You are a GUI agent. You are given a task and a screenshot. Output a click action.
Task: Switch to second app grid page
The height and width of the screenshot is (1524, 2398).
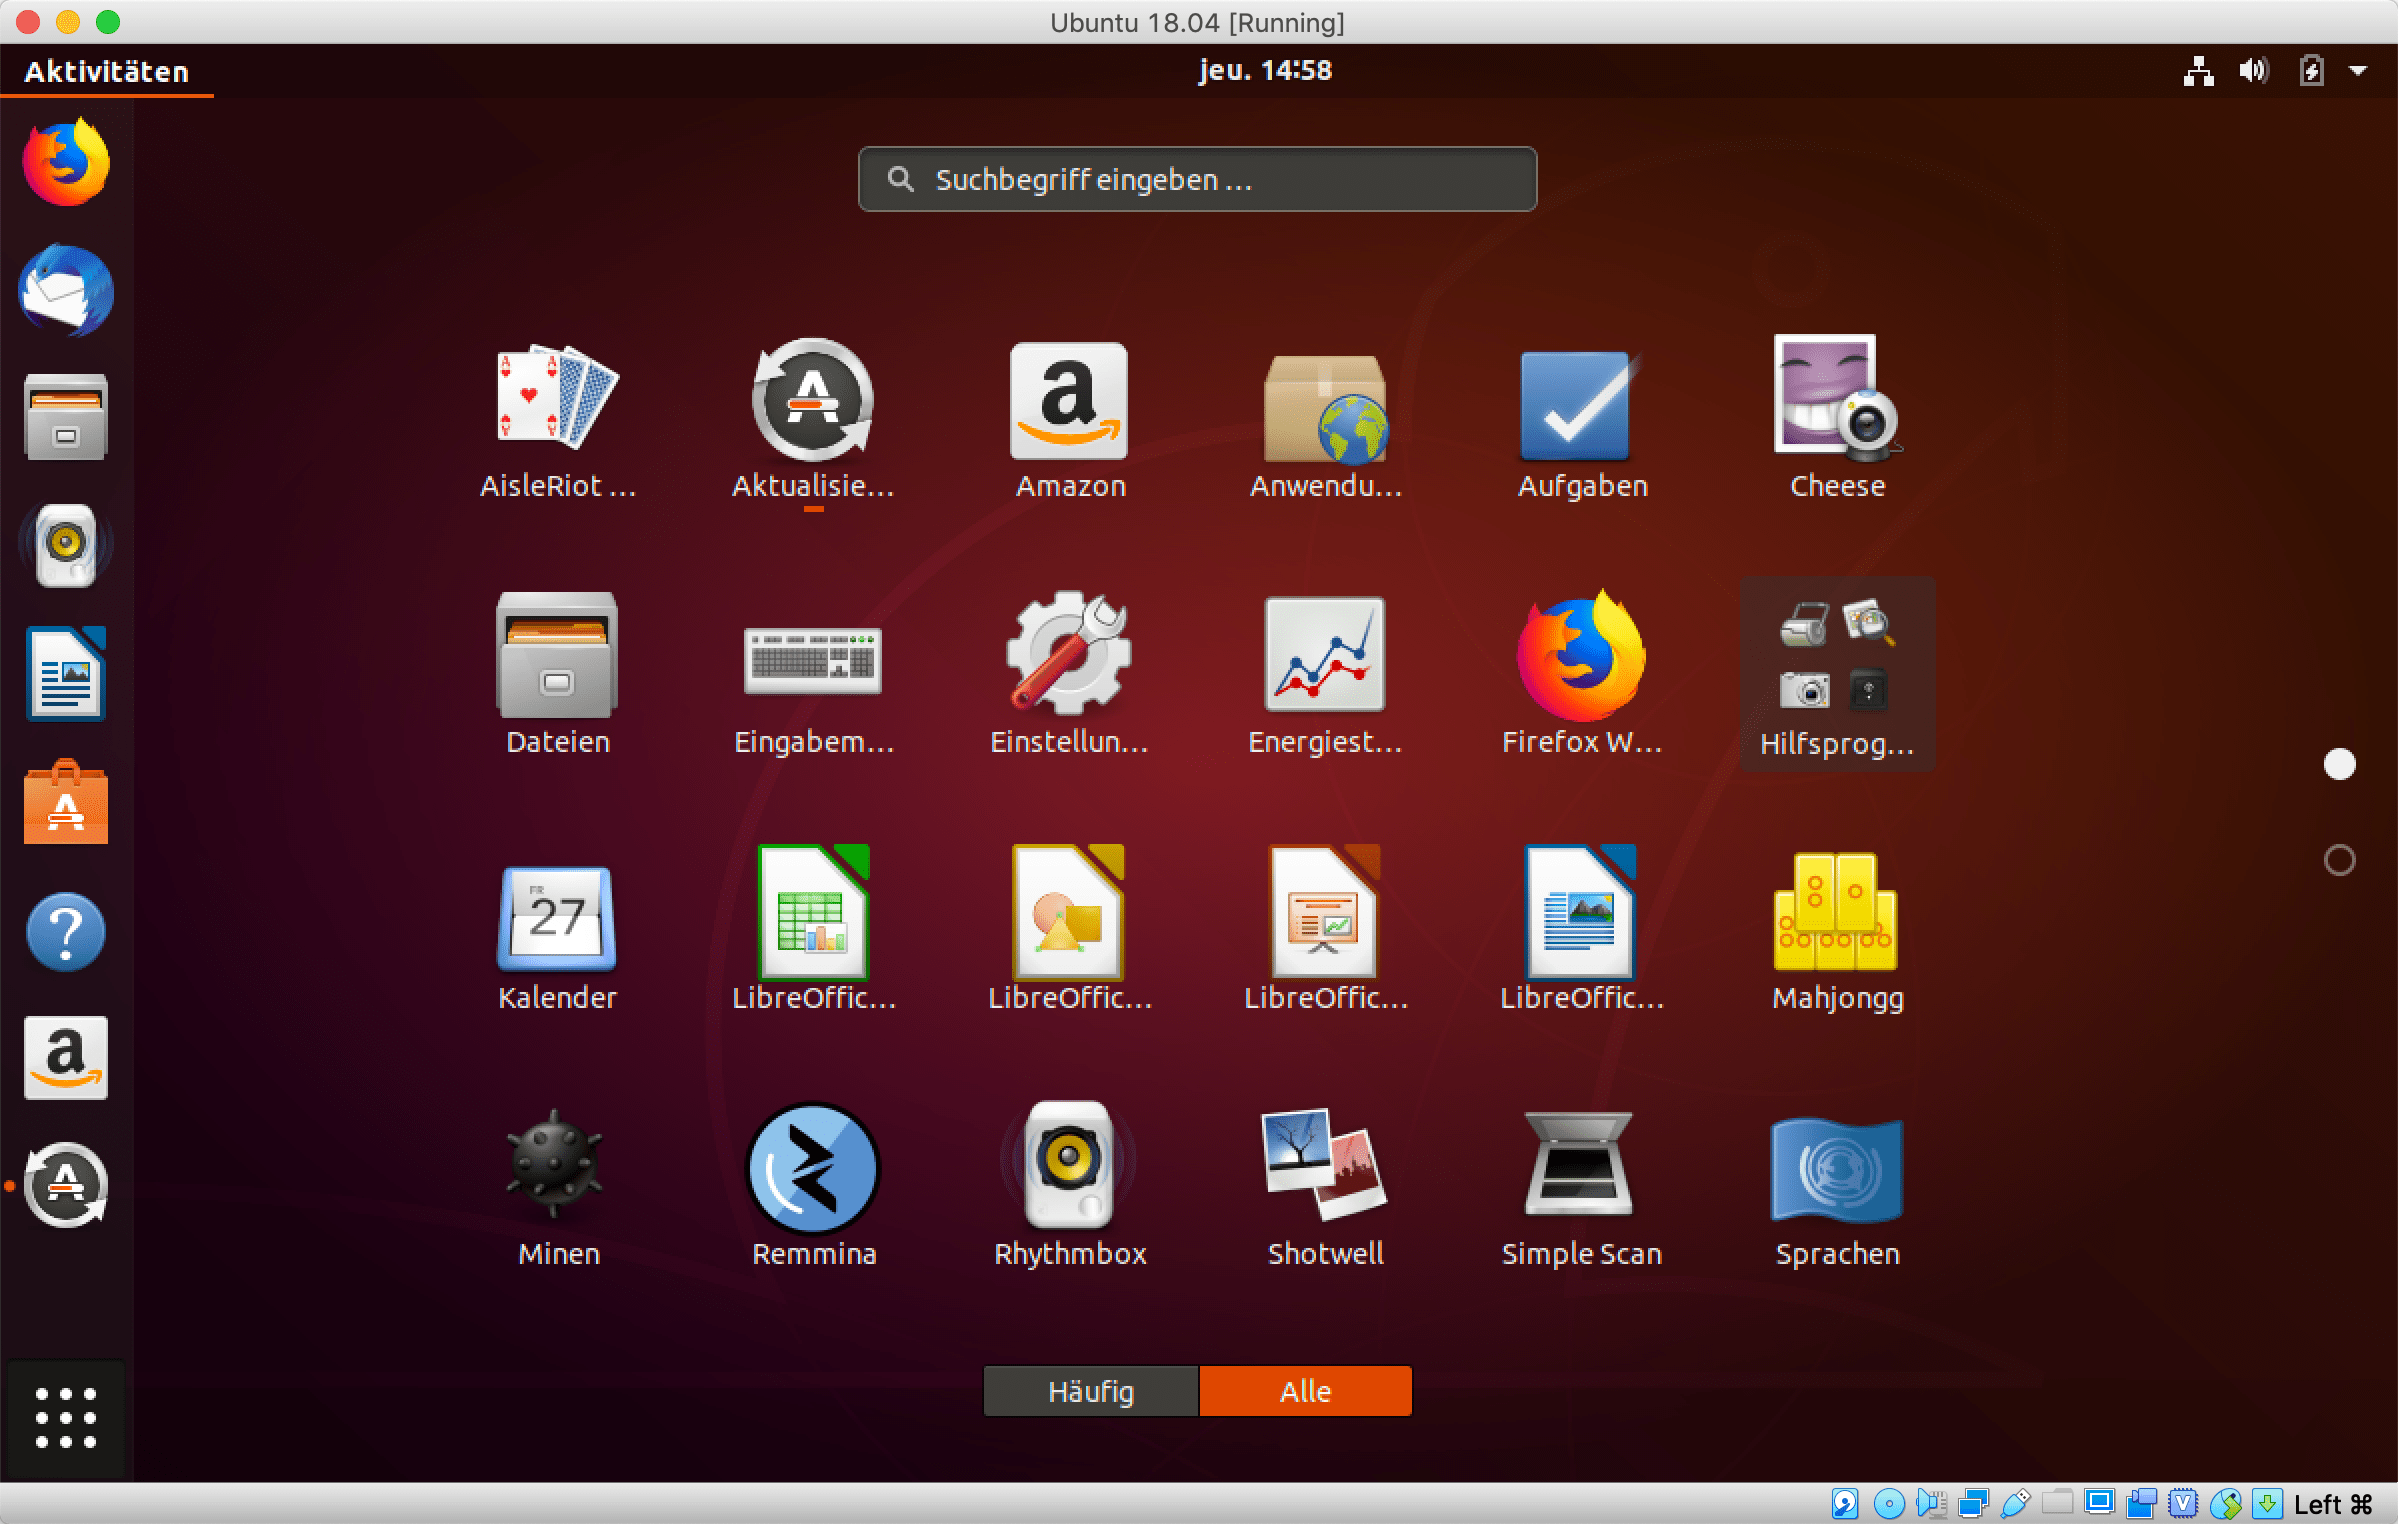point(2339,860)
